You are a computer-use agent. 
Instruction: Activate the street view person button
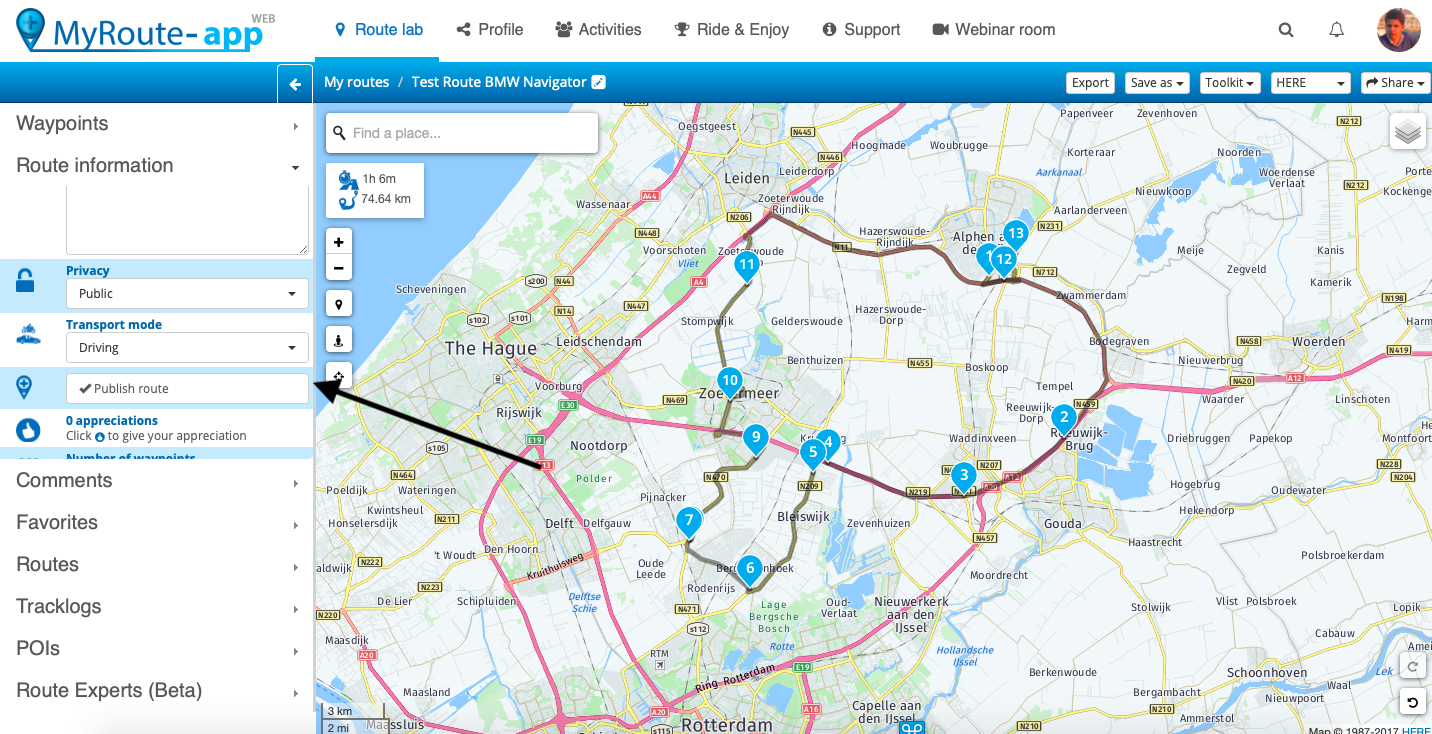339,341
